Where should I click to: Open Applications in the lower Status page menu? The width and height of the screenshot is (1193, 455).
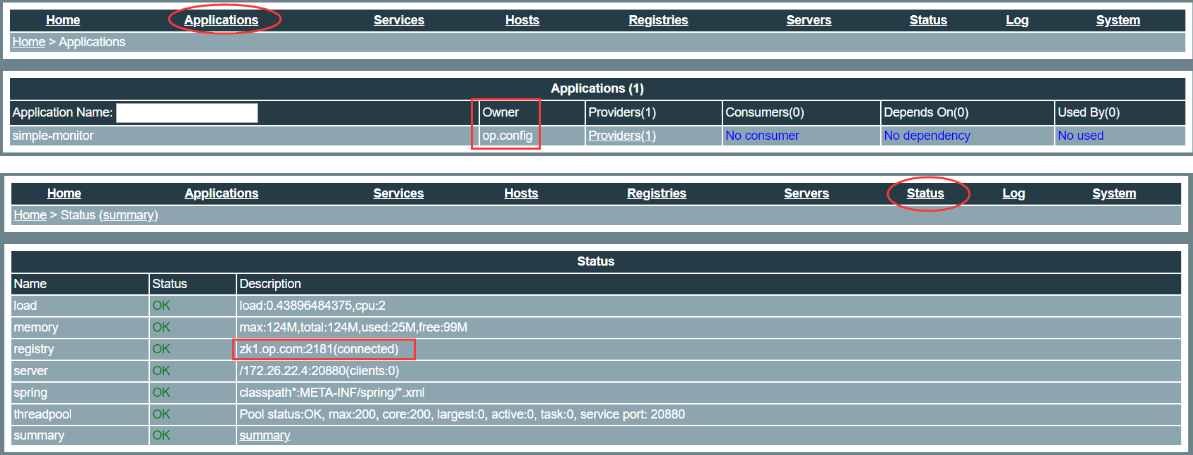221,193
